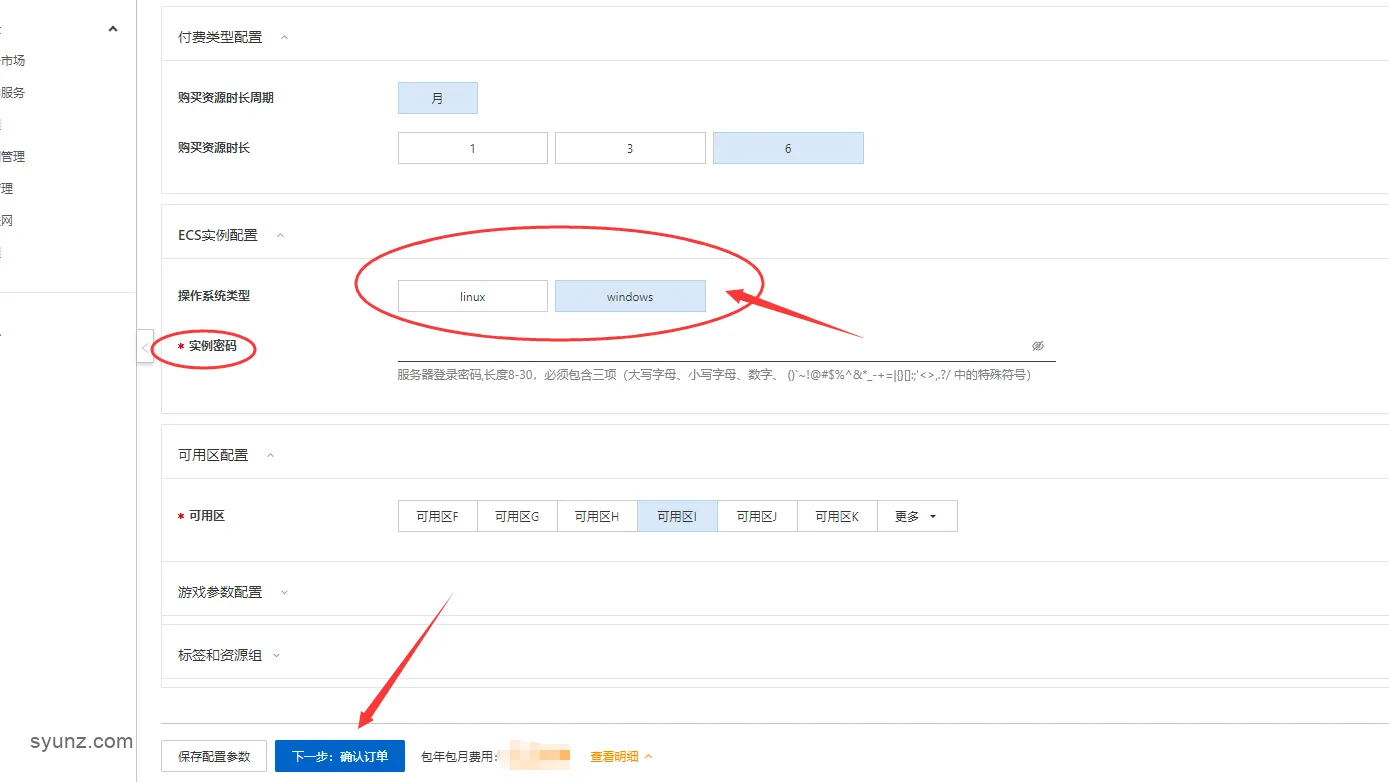Open the 更多 availability zone dropdown
The image size is (1389, 782).
click(x=917, y=516)
